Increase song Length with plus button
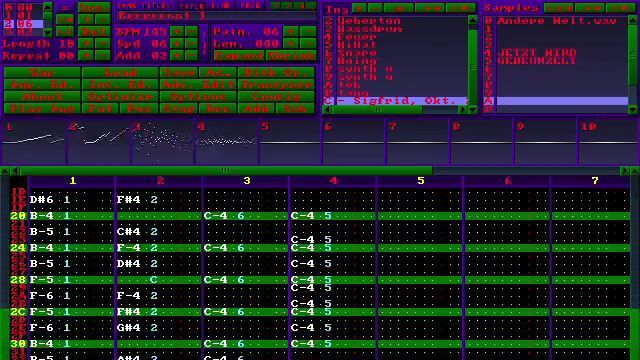The width and height of the screenshot is (640, 360). [87, 43]
